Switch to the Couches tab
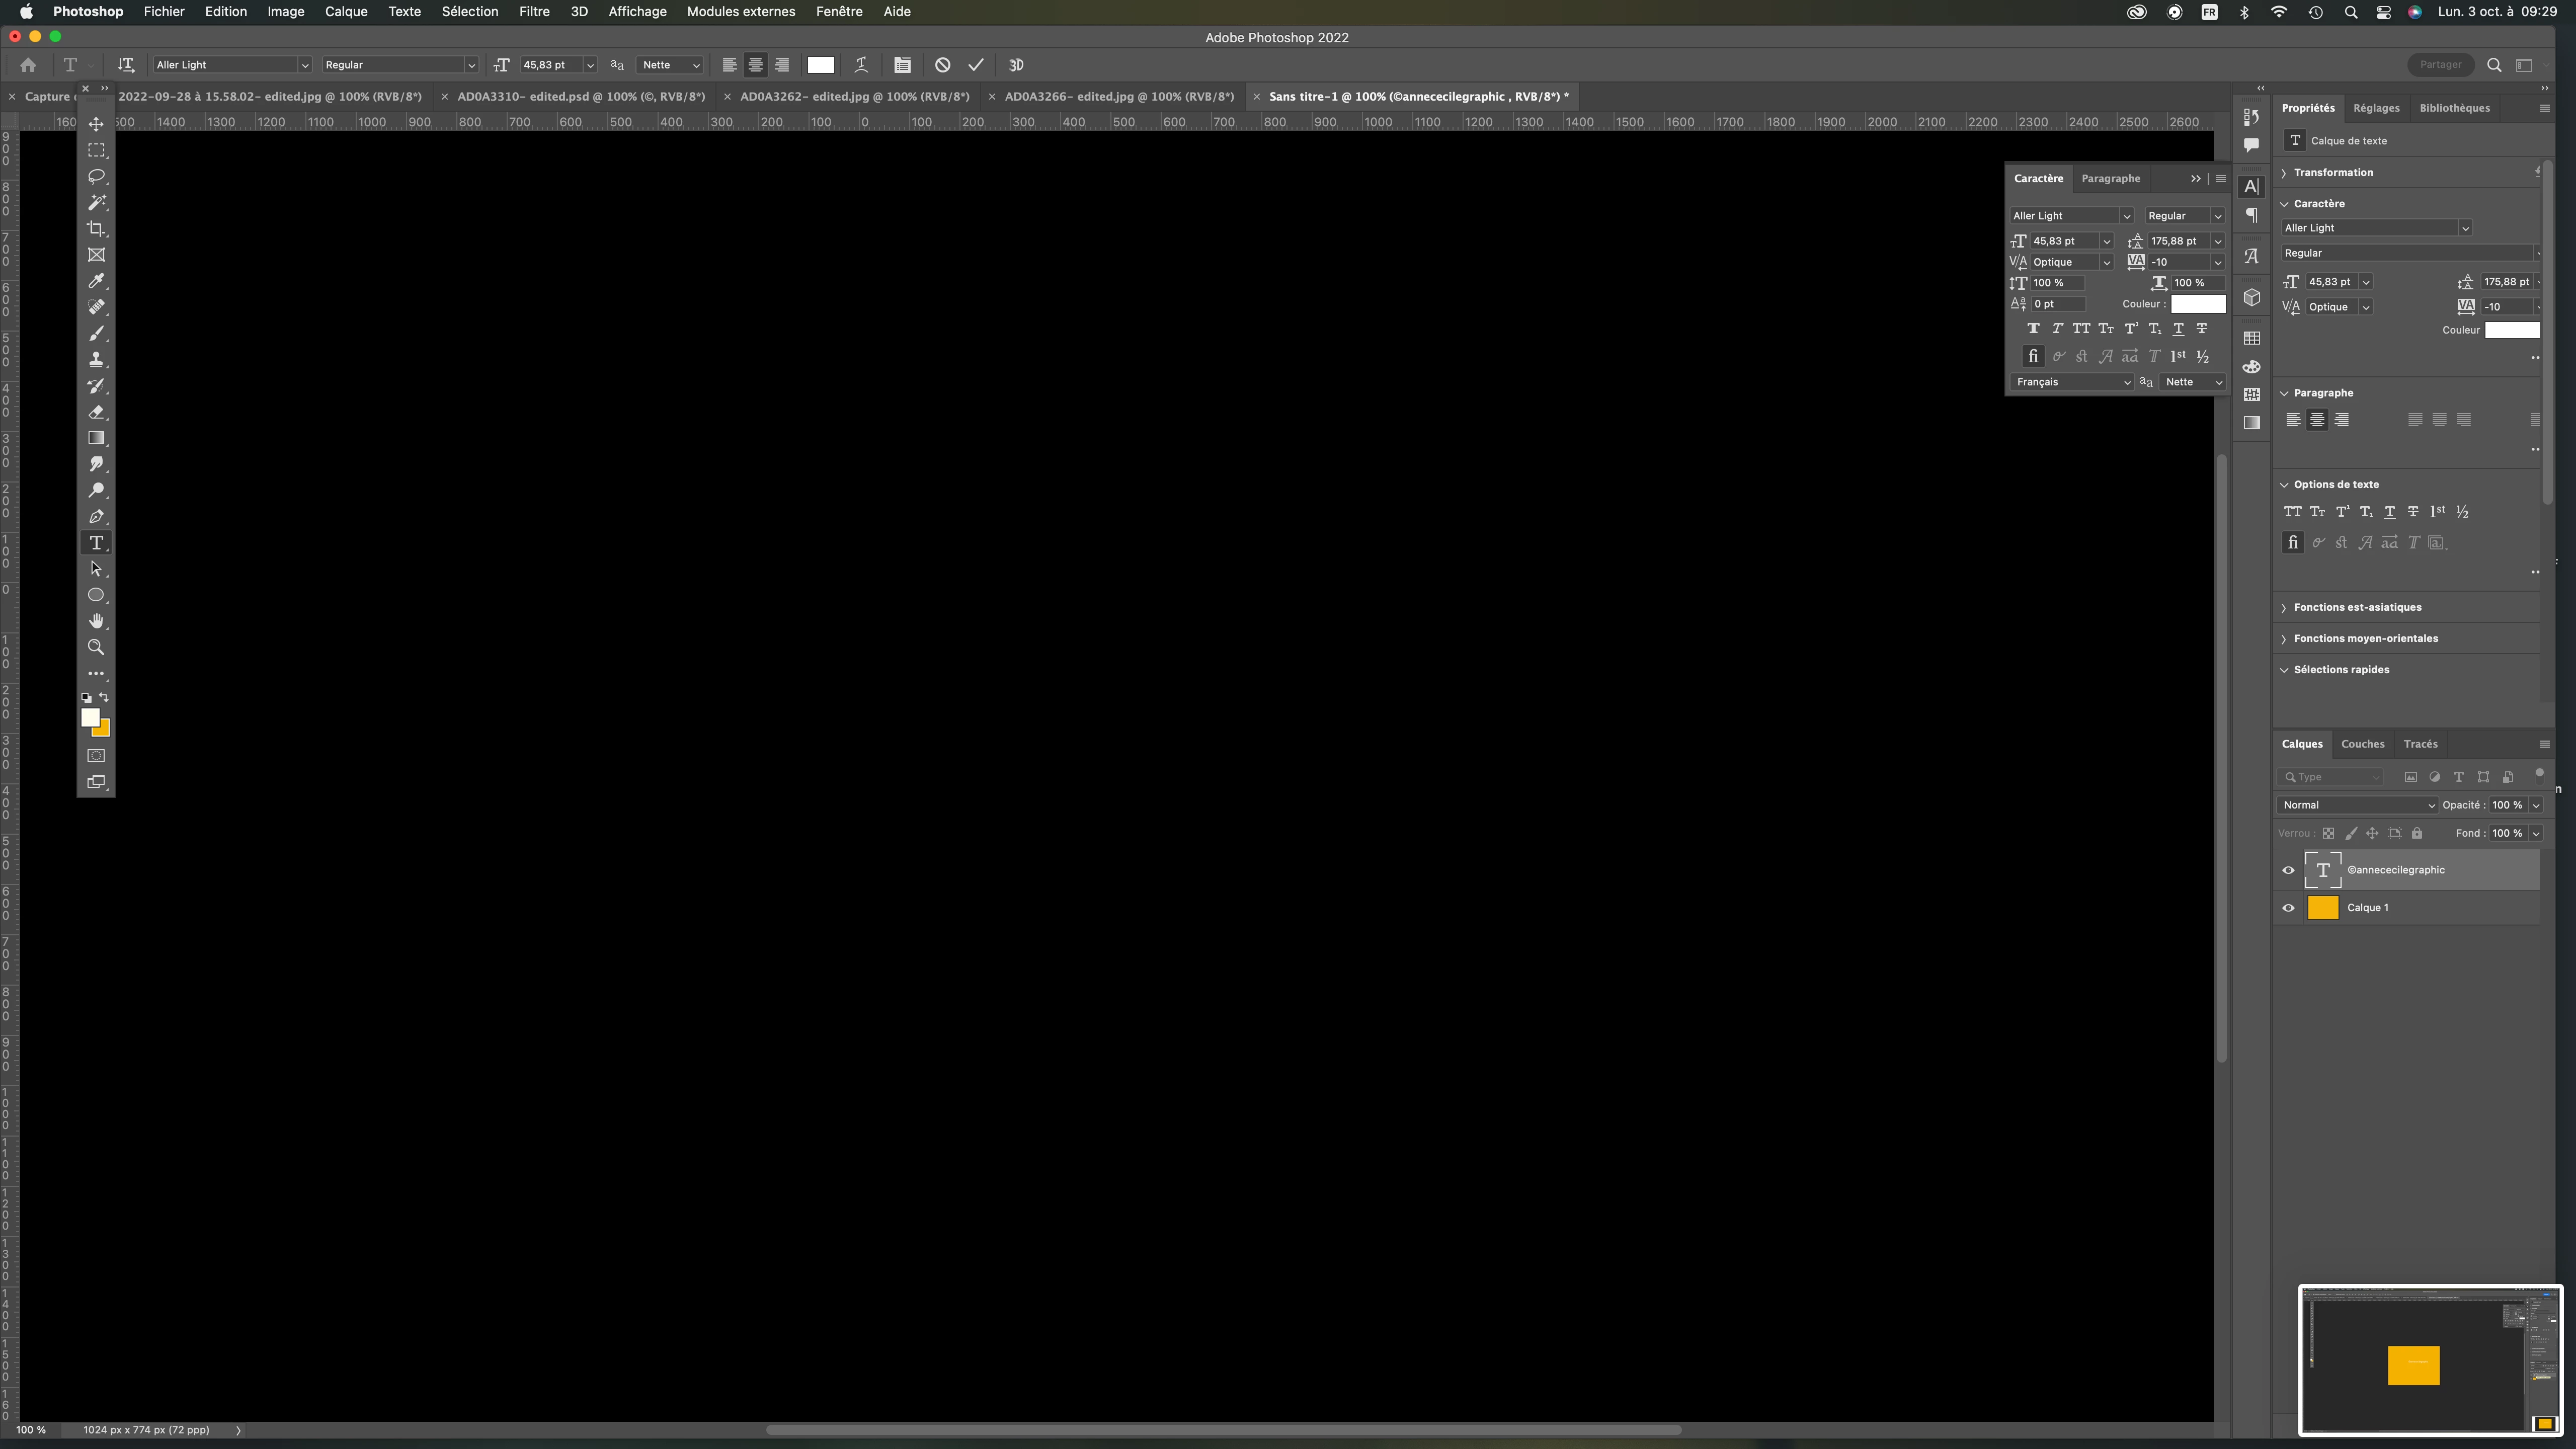Viewport: 2576px width, 1449px height. point(2362,744)
